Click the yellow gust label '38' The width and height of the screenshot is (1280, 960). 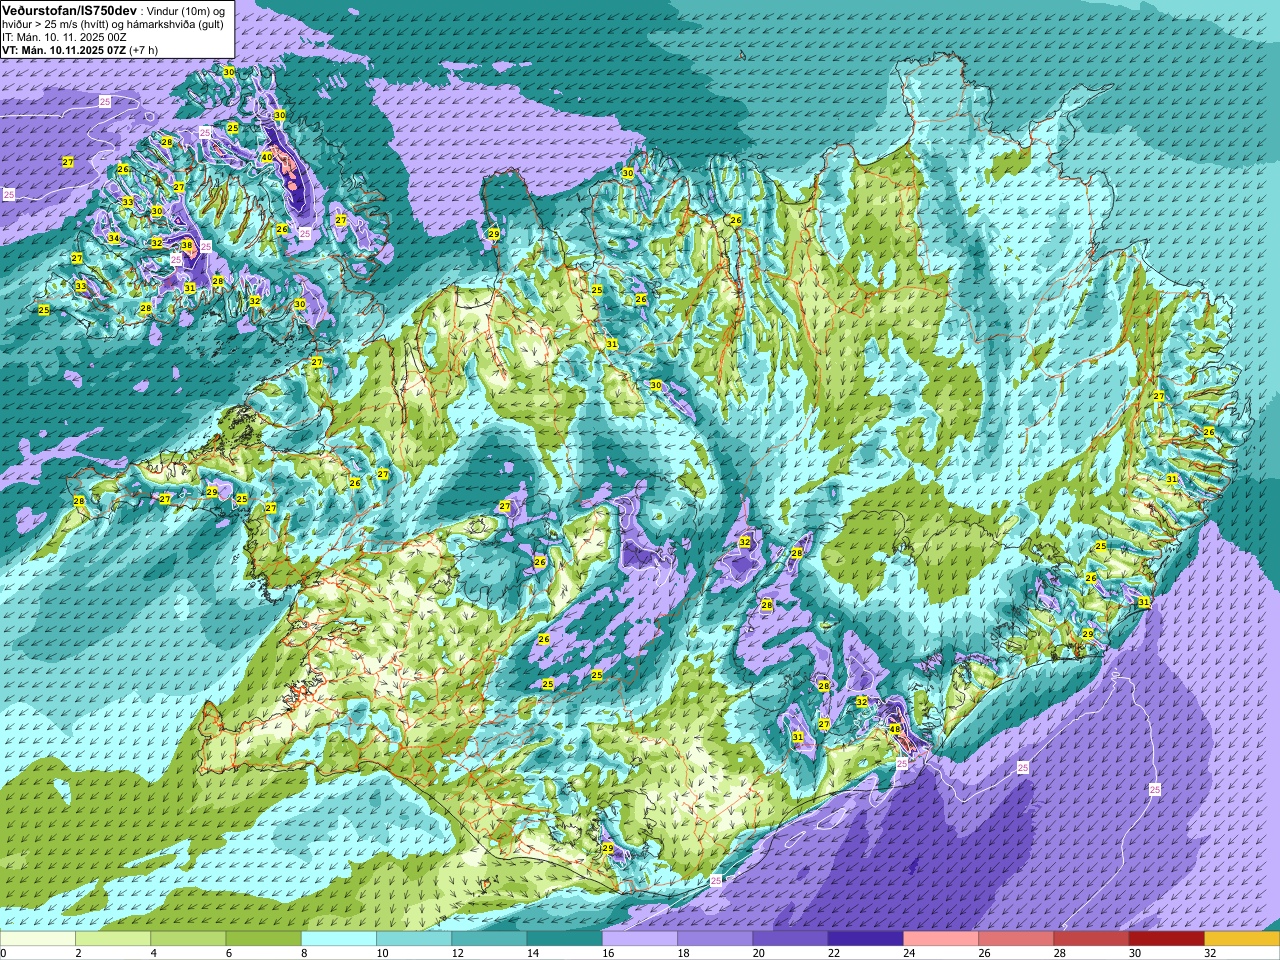click(187, 245)
